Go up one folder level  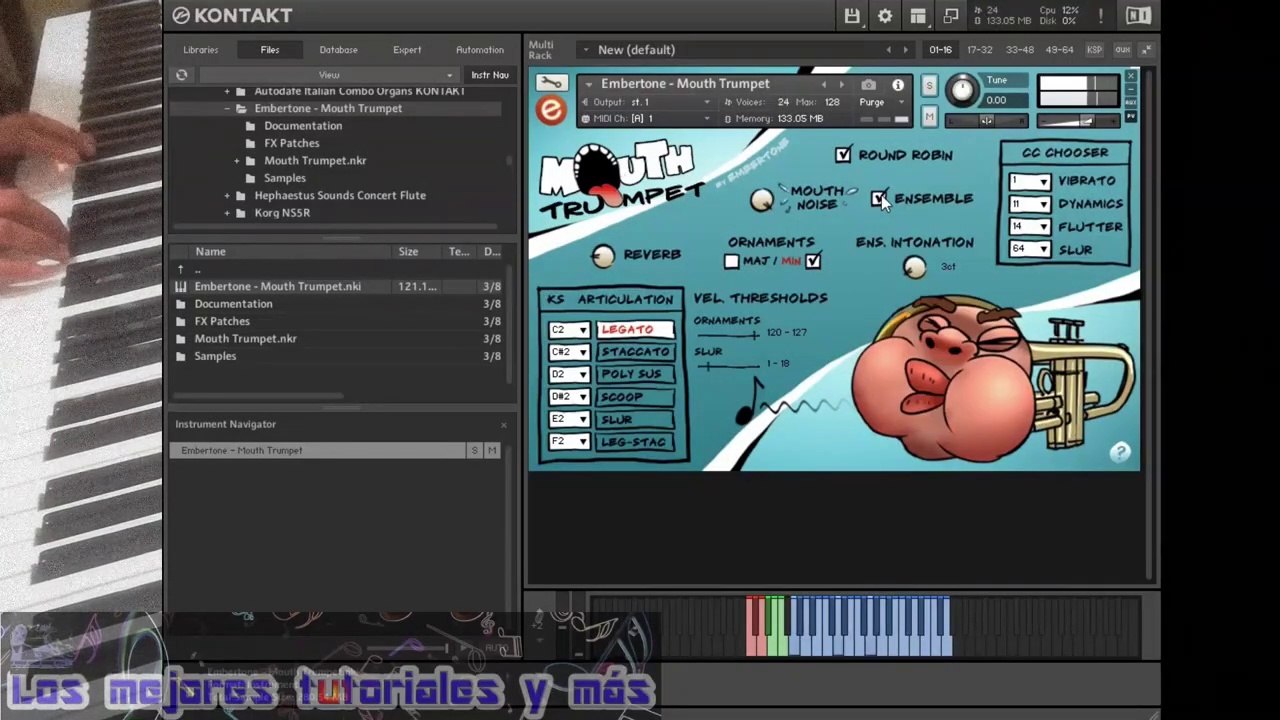[x=181, y=269]
